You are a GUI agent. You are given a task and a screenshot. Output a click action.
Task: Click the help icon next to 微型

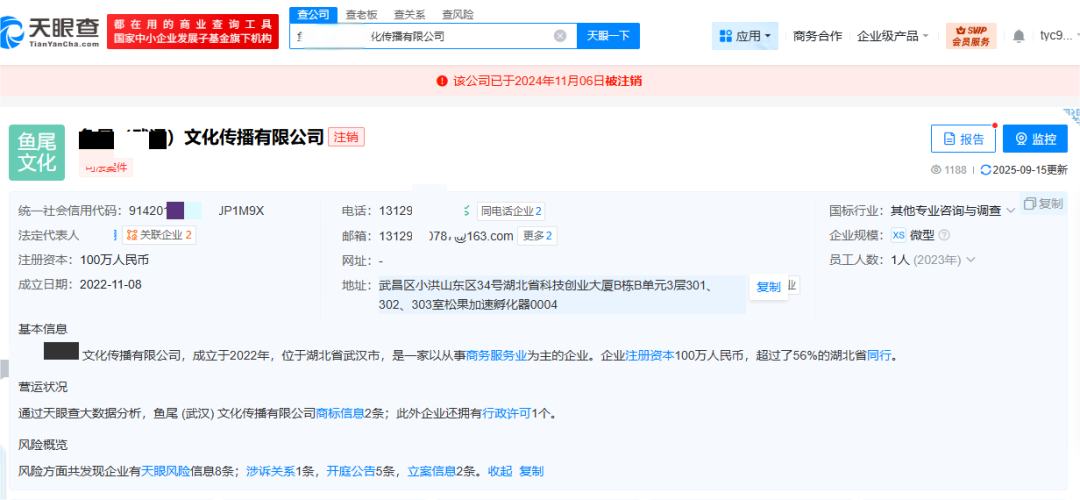pyautogui.click(x=944, y=235)
